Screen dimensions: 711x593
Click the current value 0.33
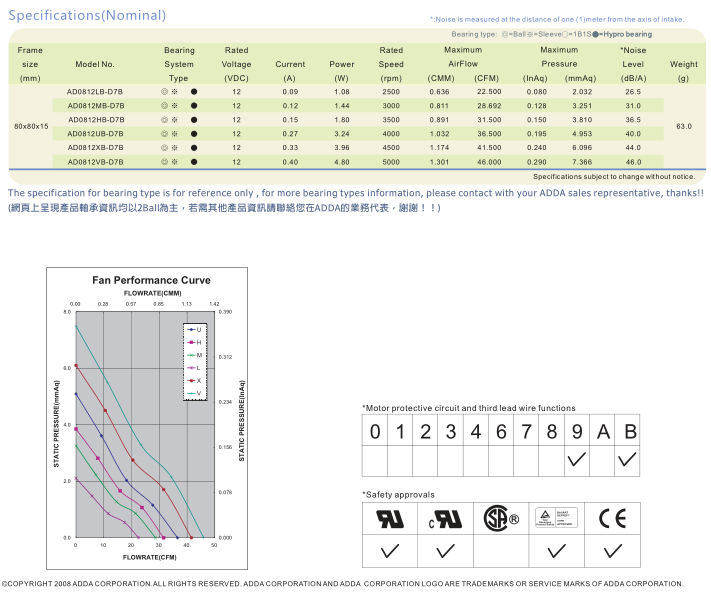tap(290, 147)
